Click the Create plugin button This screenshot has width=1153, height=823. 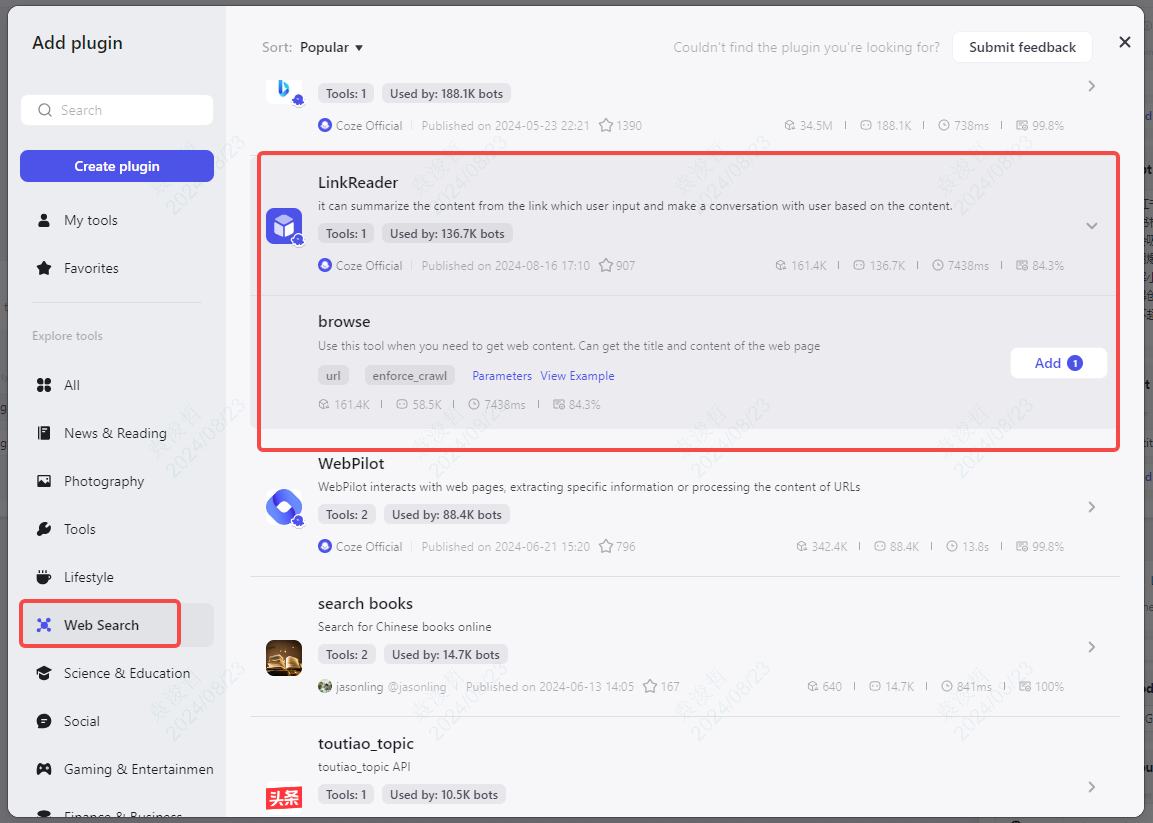[116, 166]
